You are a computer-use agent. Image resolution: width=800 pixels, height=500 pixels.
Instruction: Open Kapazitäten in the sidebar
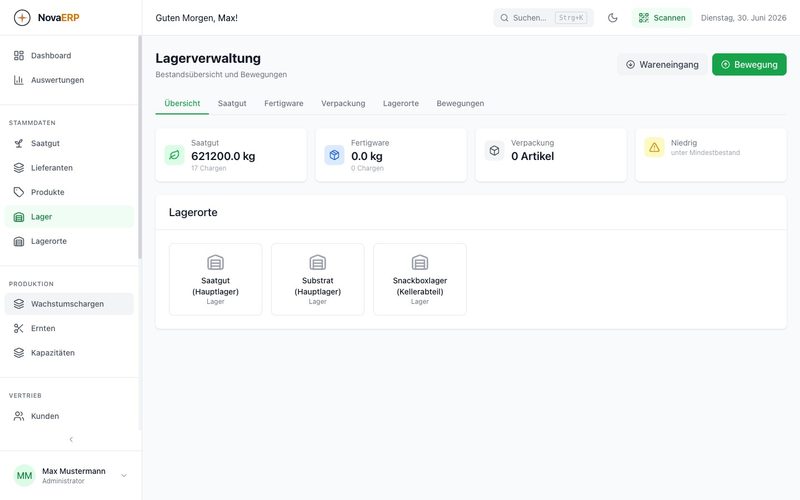69,353
